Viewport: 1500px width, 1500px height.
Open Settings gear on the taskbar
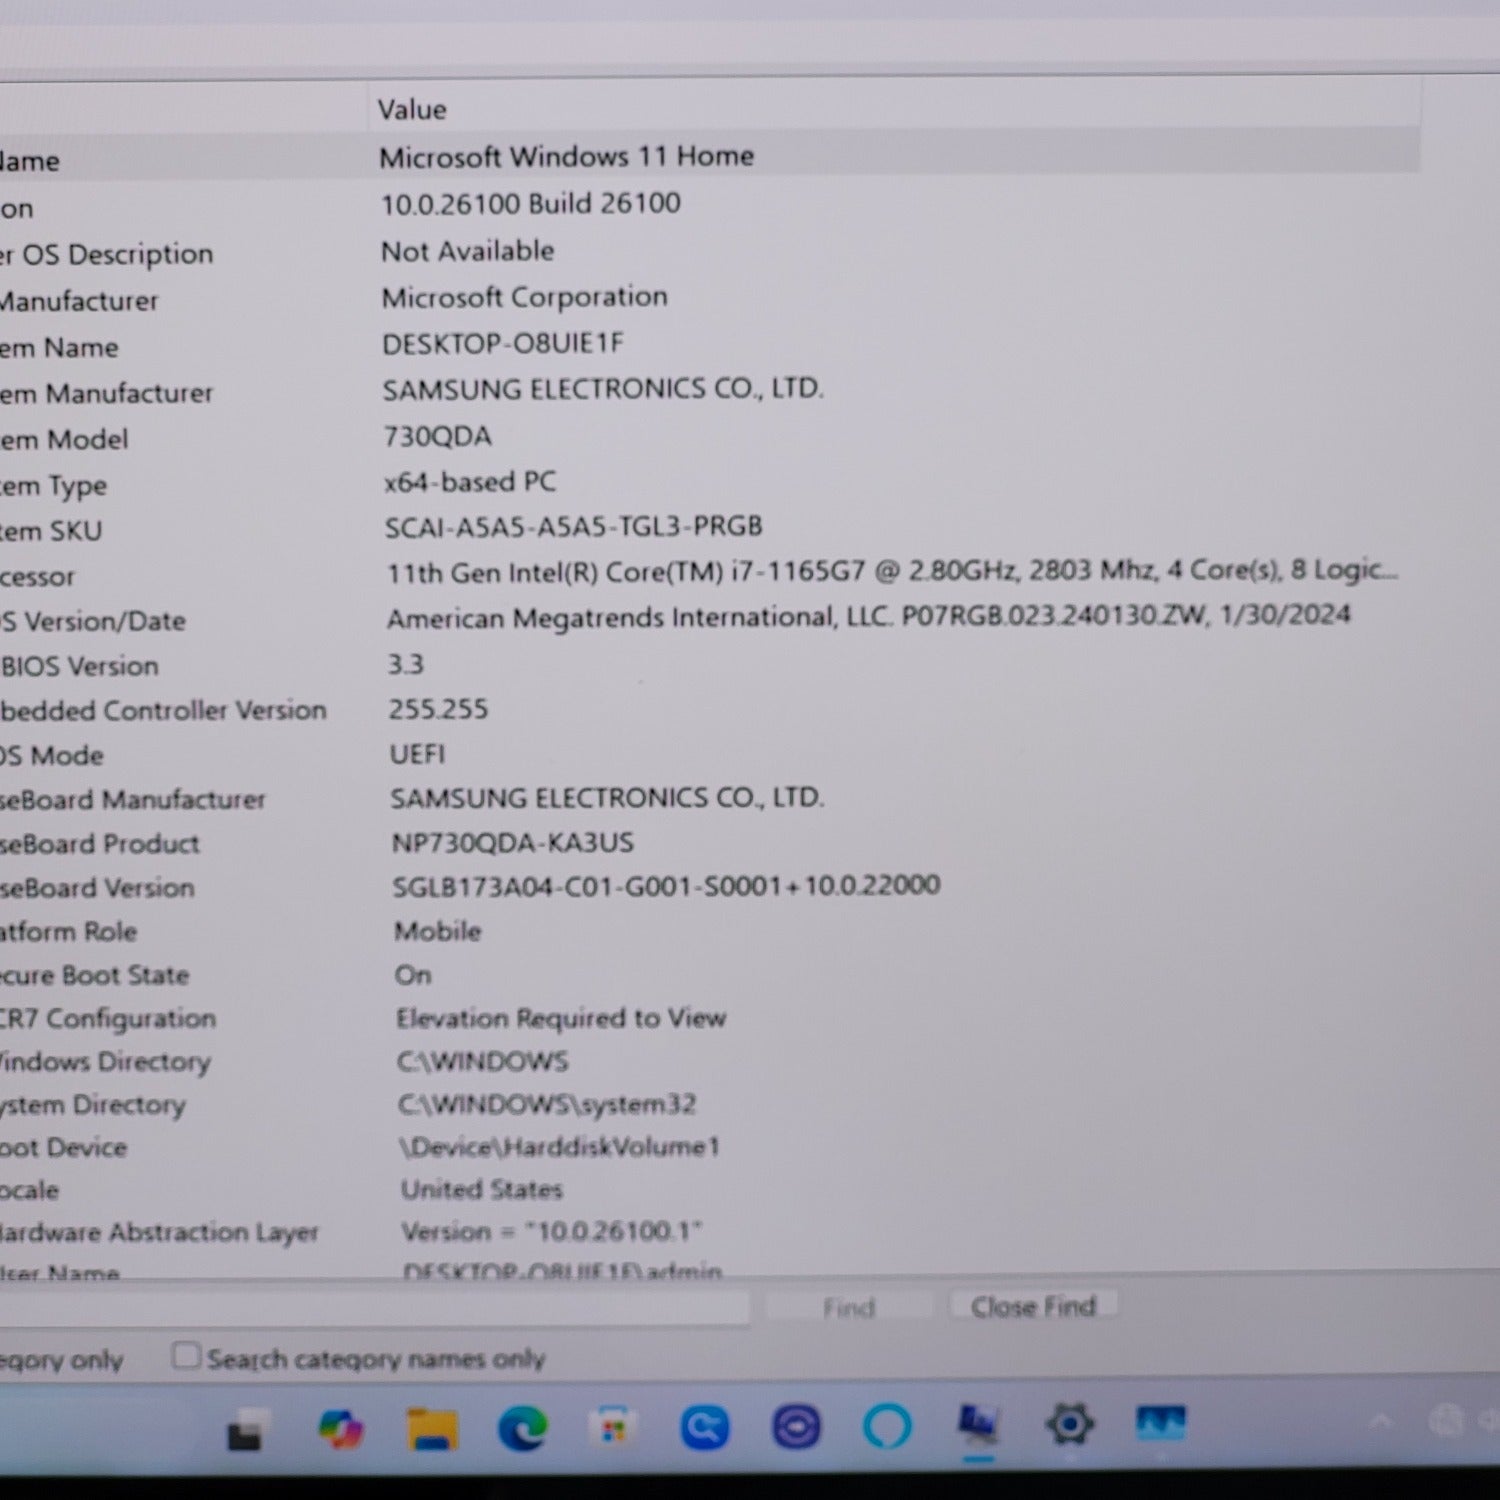pyautogui.click(x=1070, y=1425)
